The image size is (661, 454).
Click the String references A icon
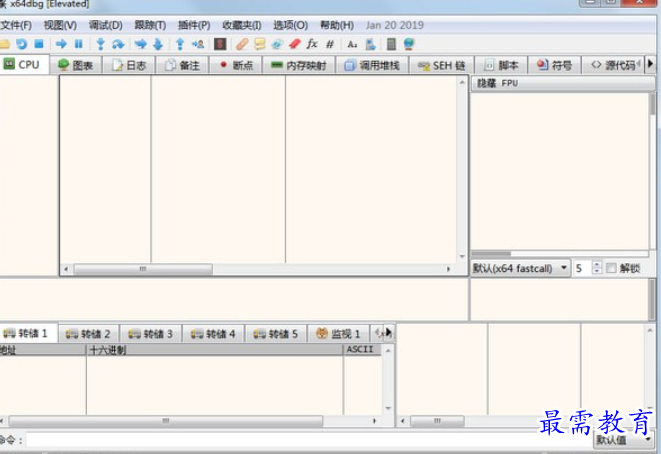[x=352, y=44]
